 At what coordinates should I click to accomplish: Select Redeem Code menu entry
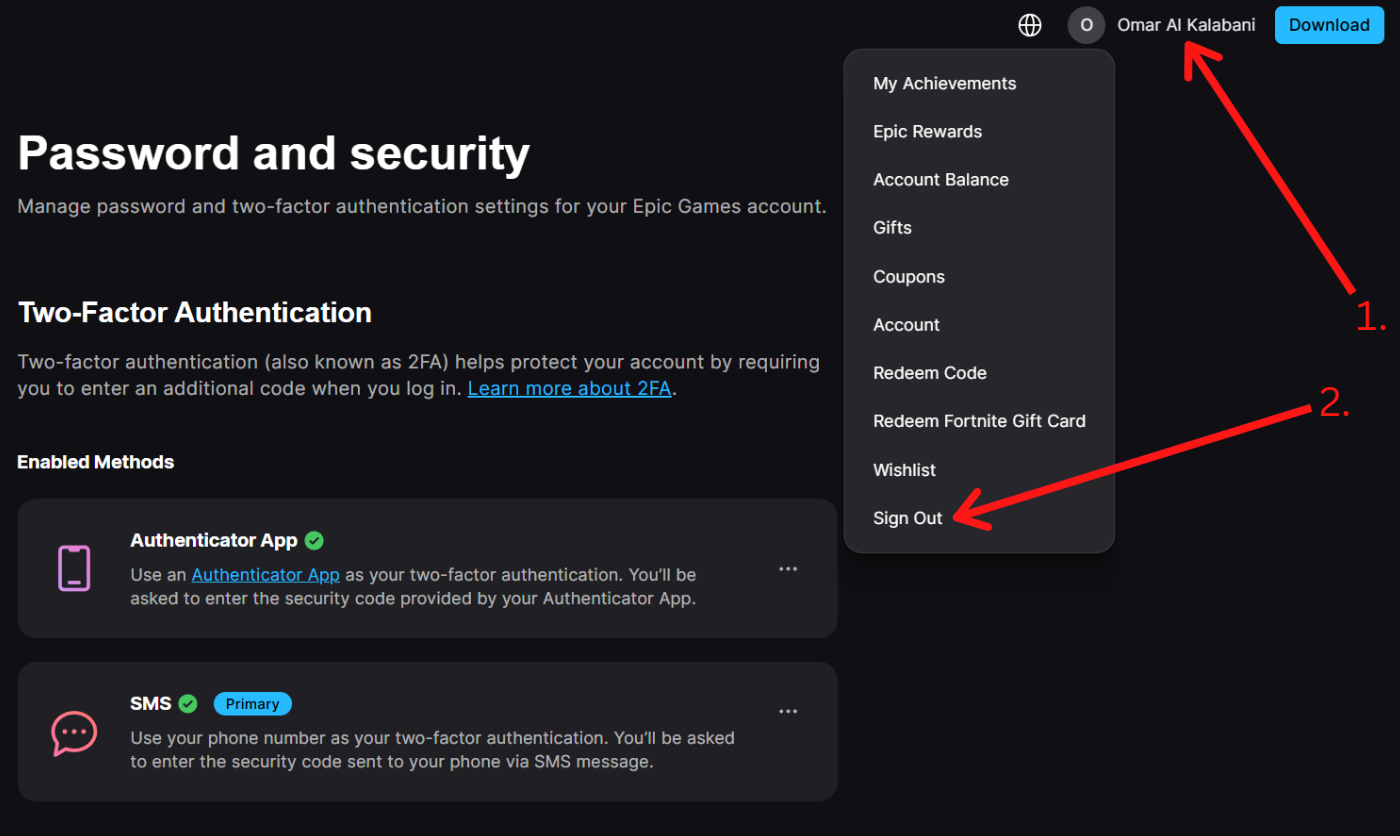coord(929,373)
